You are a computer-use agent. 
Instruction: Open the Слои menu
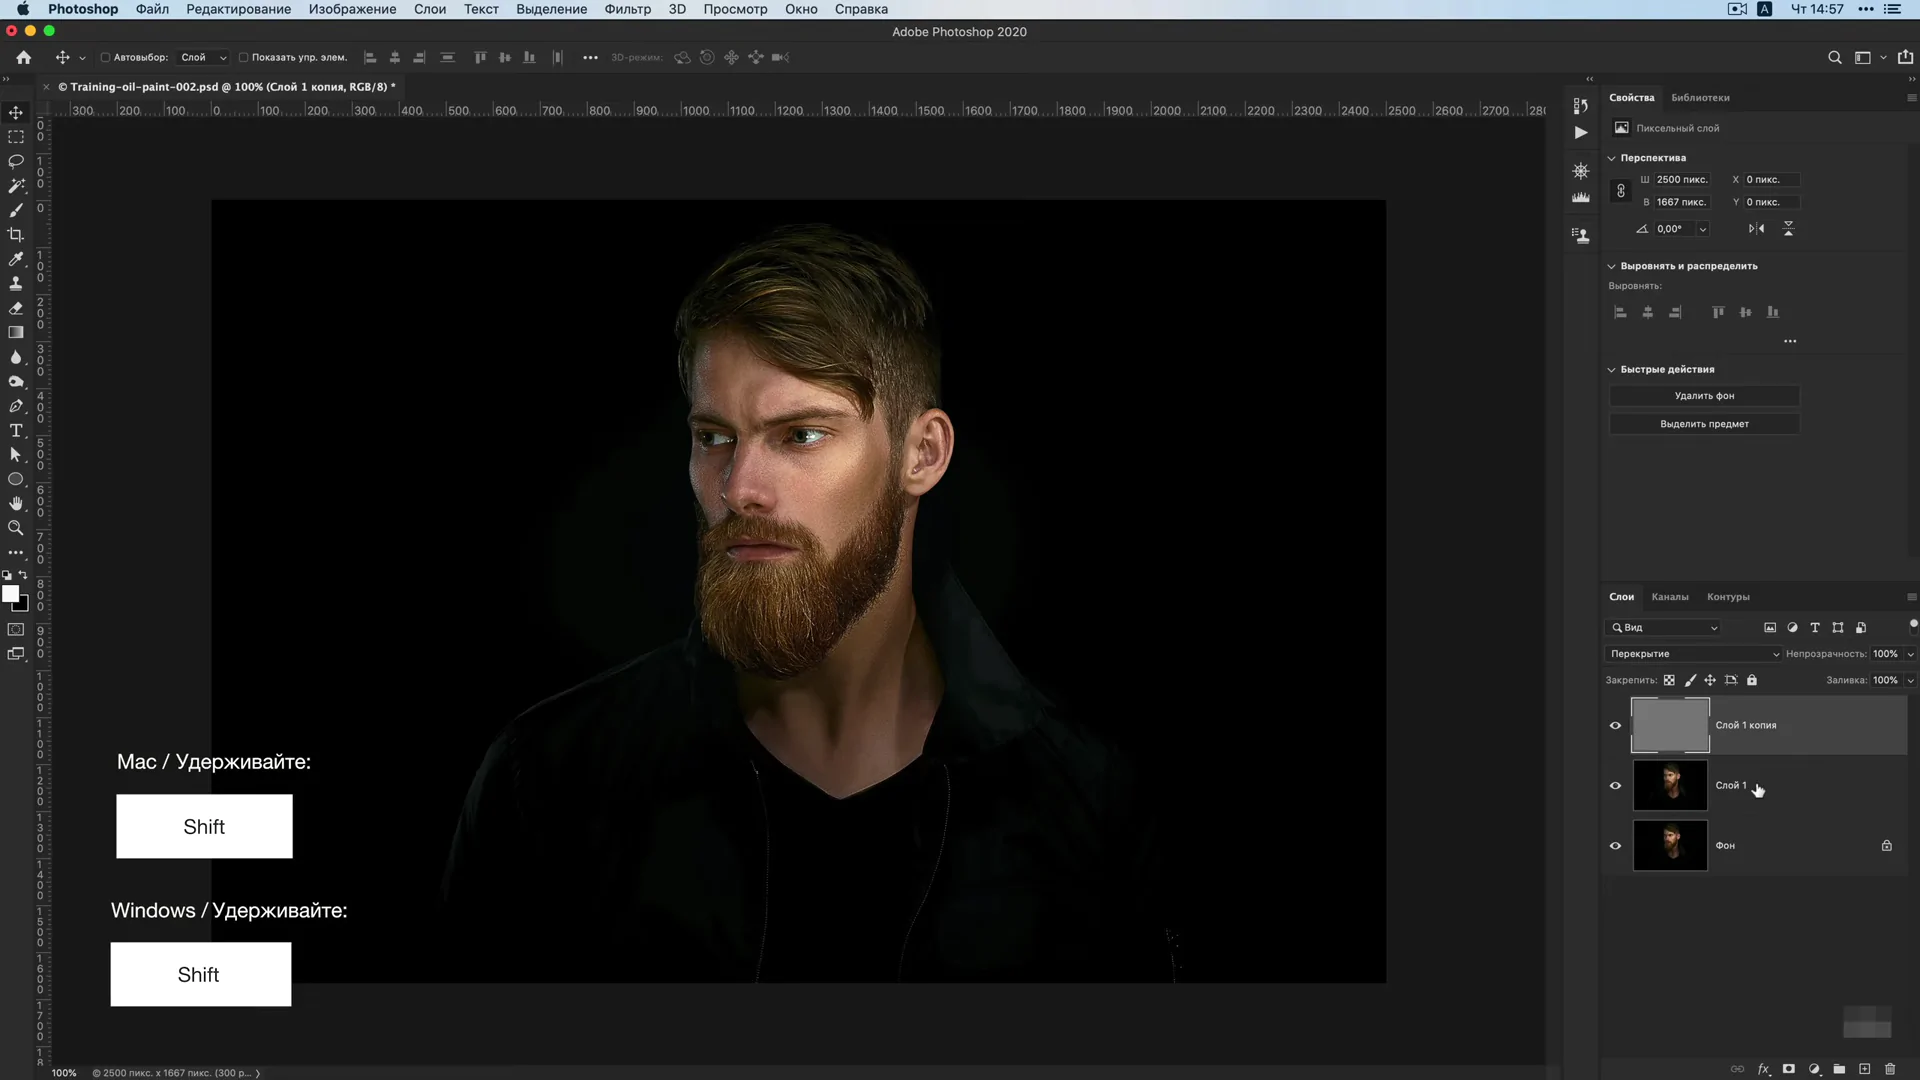[x=430, y=9]
